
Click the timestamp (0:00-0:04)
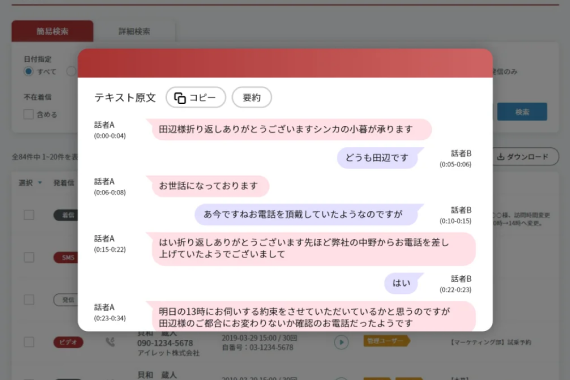(x=110, y=136)
